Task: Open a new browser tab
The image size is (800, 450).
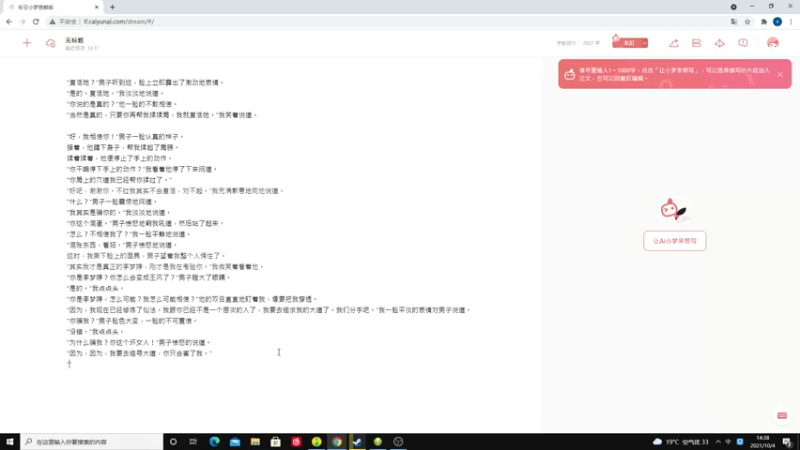Action: point(112,7)
